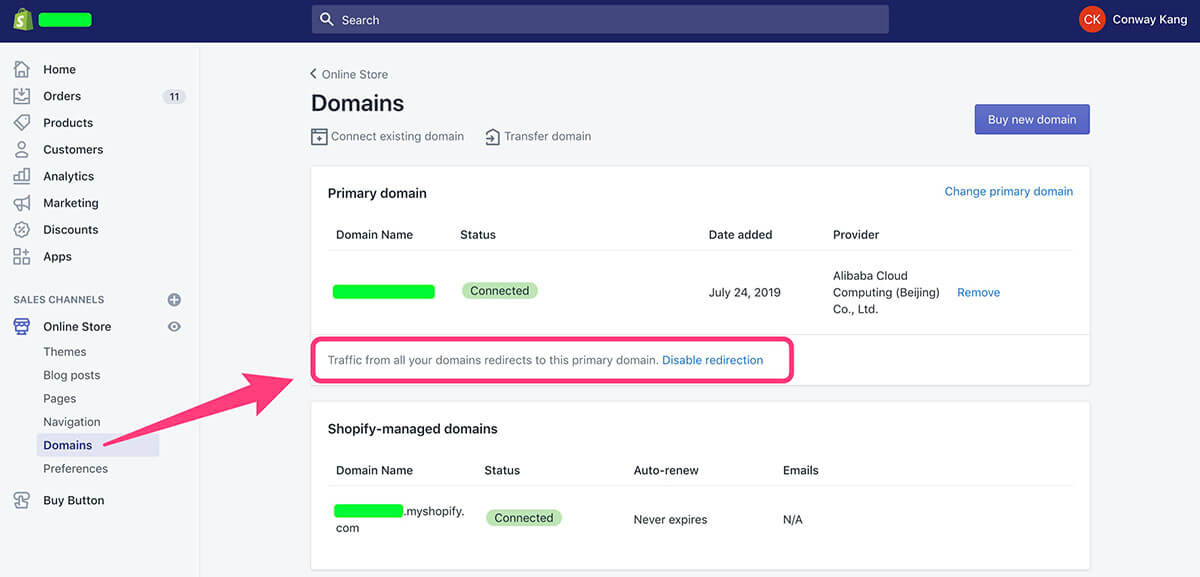Open Navigation under Online Store
Viewport: 1200px width, 577px height.
(x=72, y=422)
